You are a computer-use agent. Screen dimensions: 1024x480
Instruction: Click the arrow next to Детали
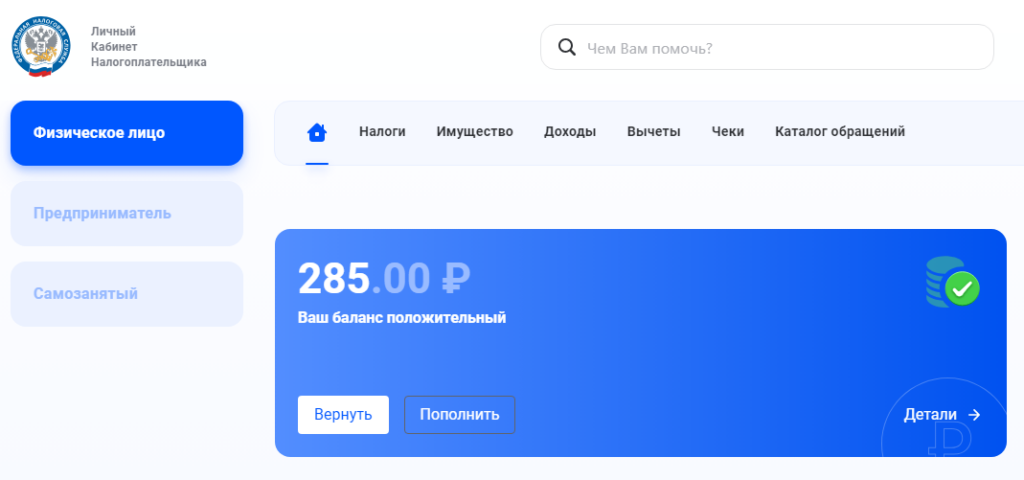click(974, 415)
